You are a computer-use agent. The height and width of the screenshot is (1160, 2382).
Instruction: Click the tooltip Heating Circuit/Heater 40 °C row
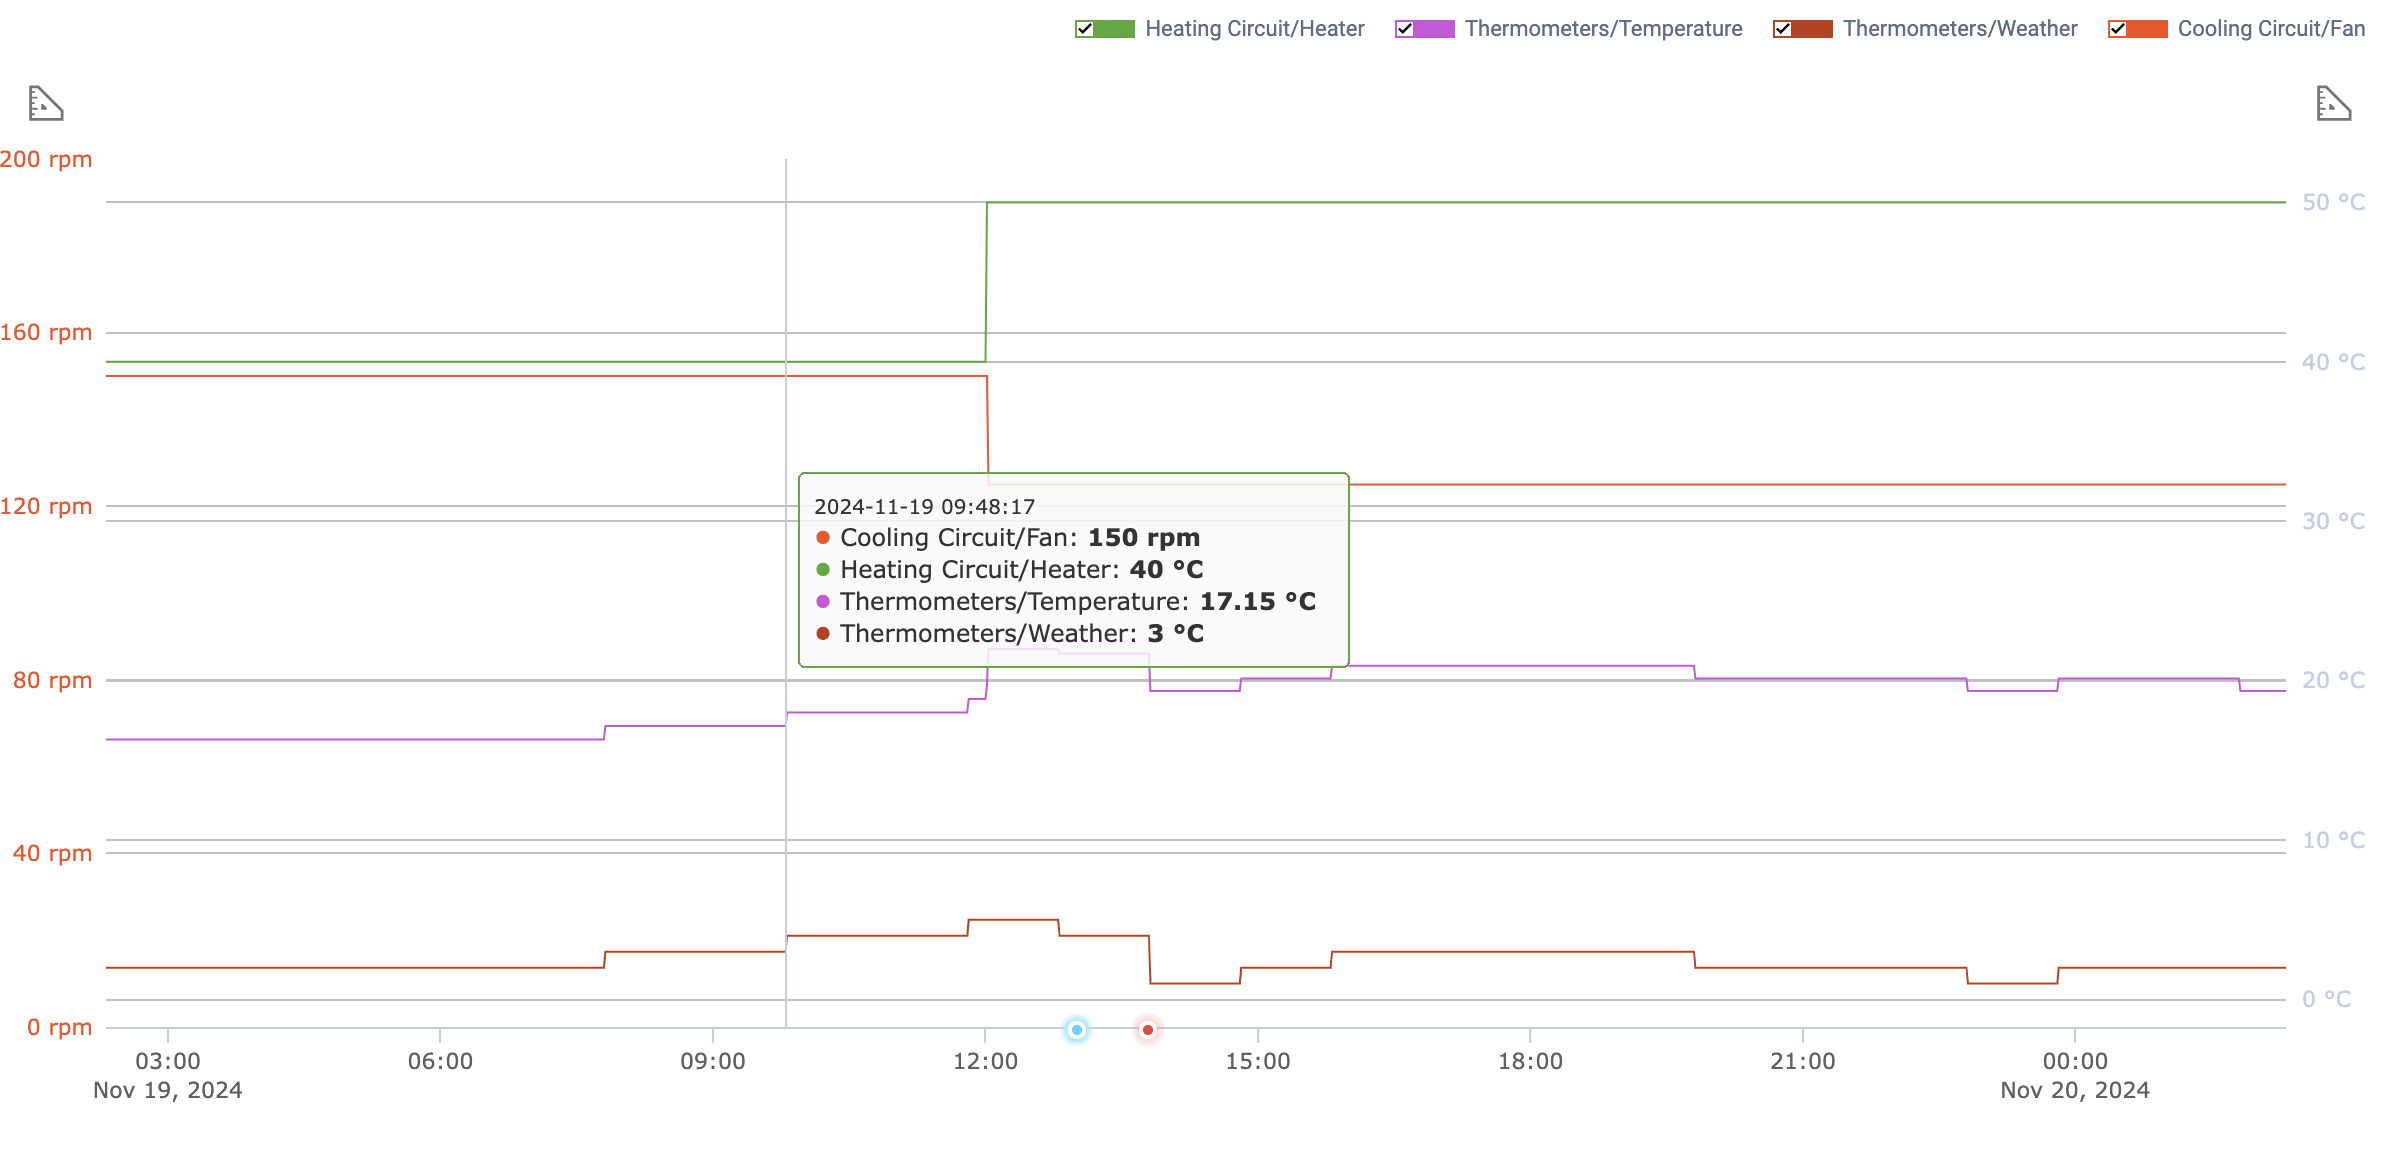tap(1010, 570)
